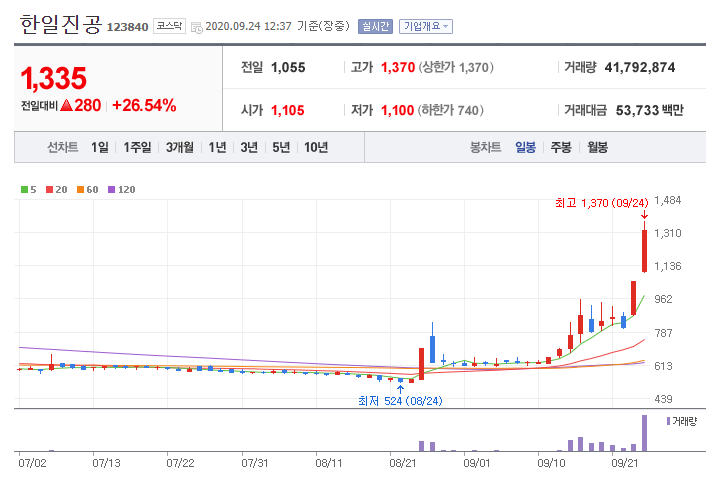Click the 코스닥 market badge
The height and width of the screenshot is (484, 706).
pyautogui.click(x=167, y=26)
